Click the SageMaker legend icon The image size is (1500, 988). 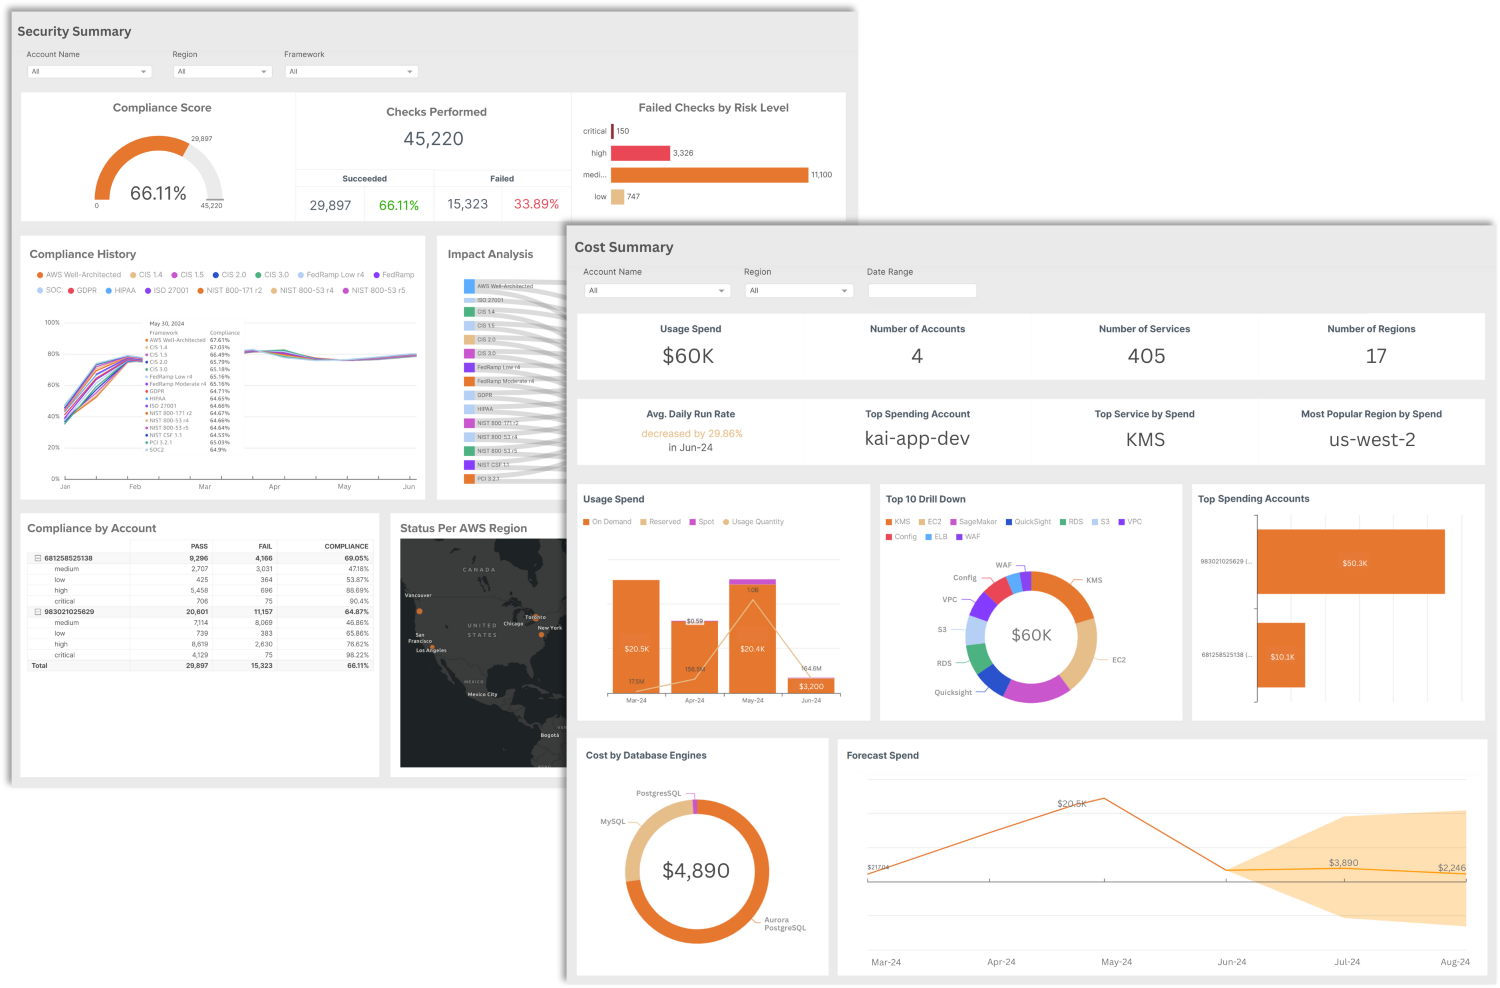coord(952,522)
